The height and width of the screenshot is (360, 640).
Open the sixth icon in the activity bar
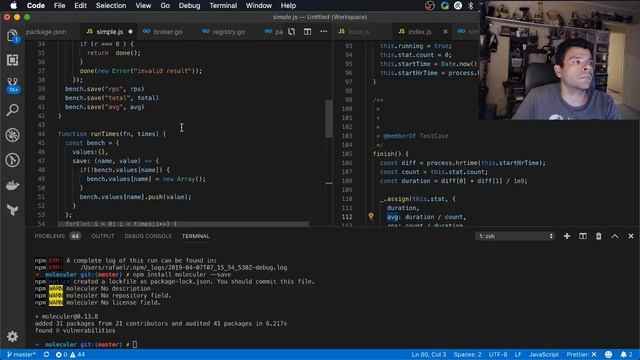[x=13, y=160]
